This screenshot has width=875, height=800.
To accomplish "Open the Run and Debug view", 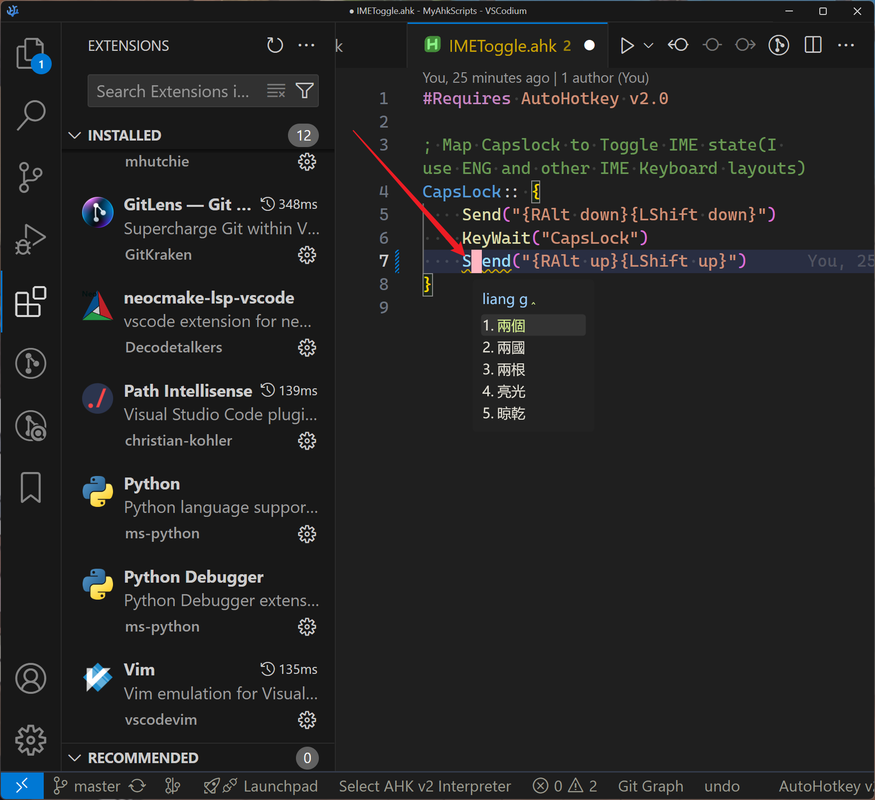I will 31,240.
